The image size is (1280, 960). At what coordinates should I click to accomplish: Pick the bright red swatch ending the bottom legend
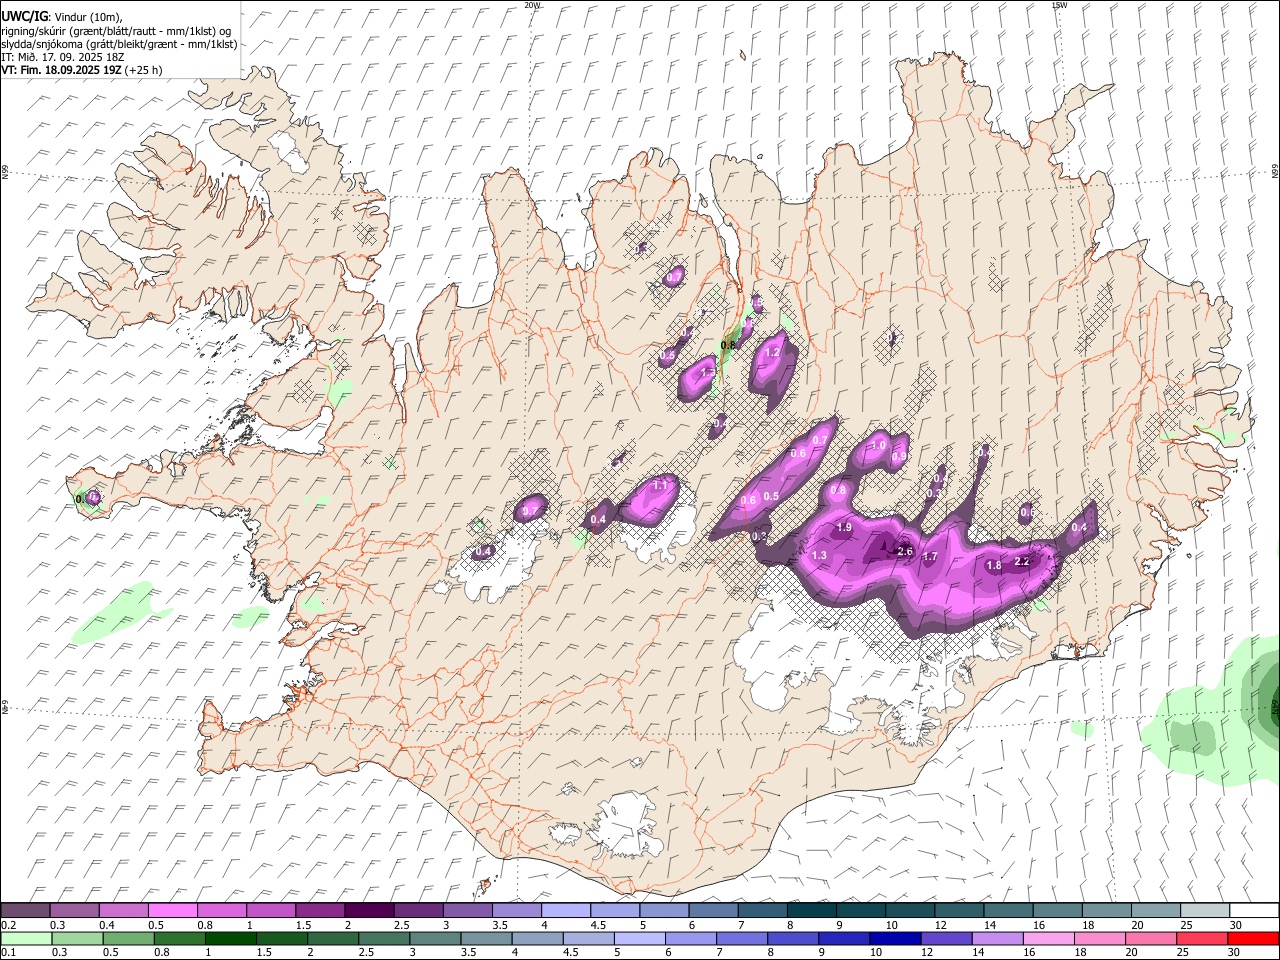(1253, 938)
